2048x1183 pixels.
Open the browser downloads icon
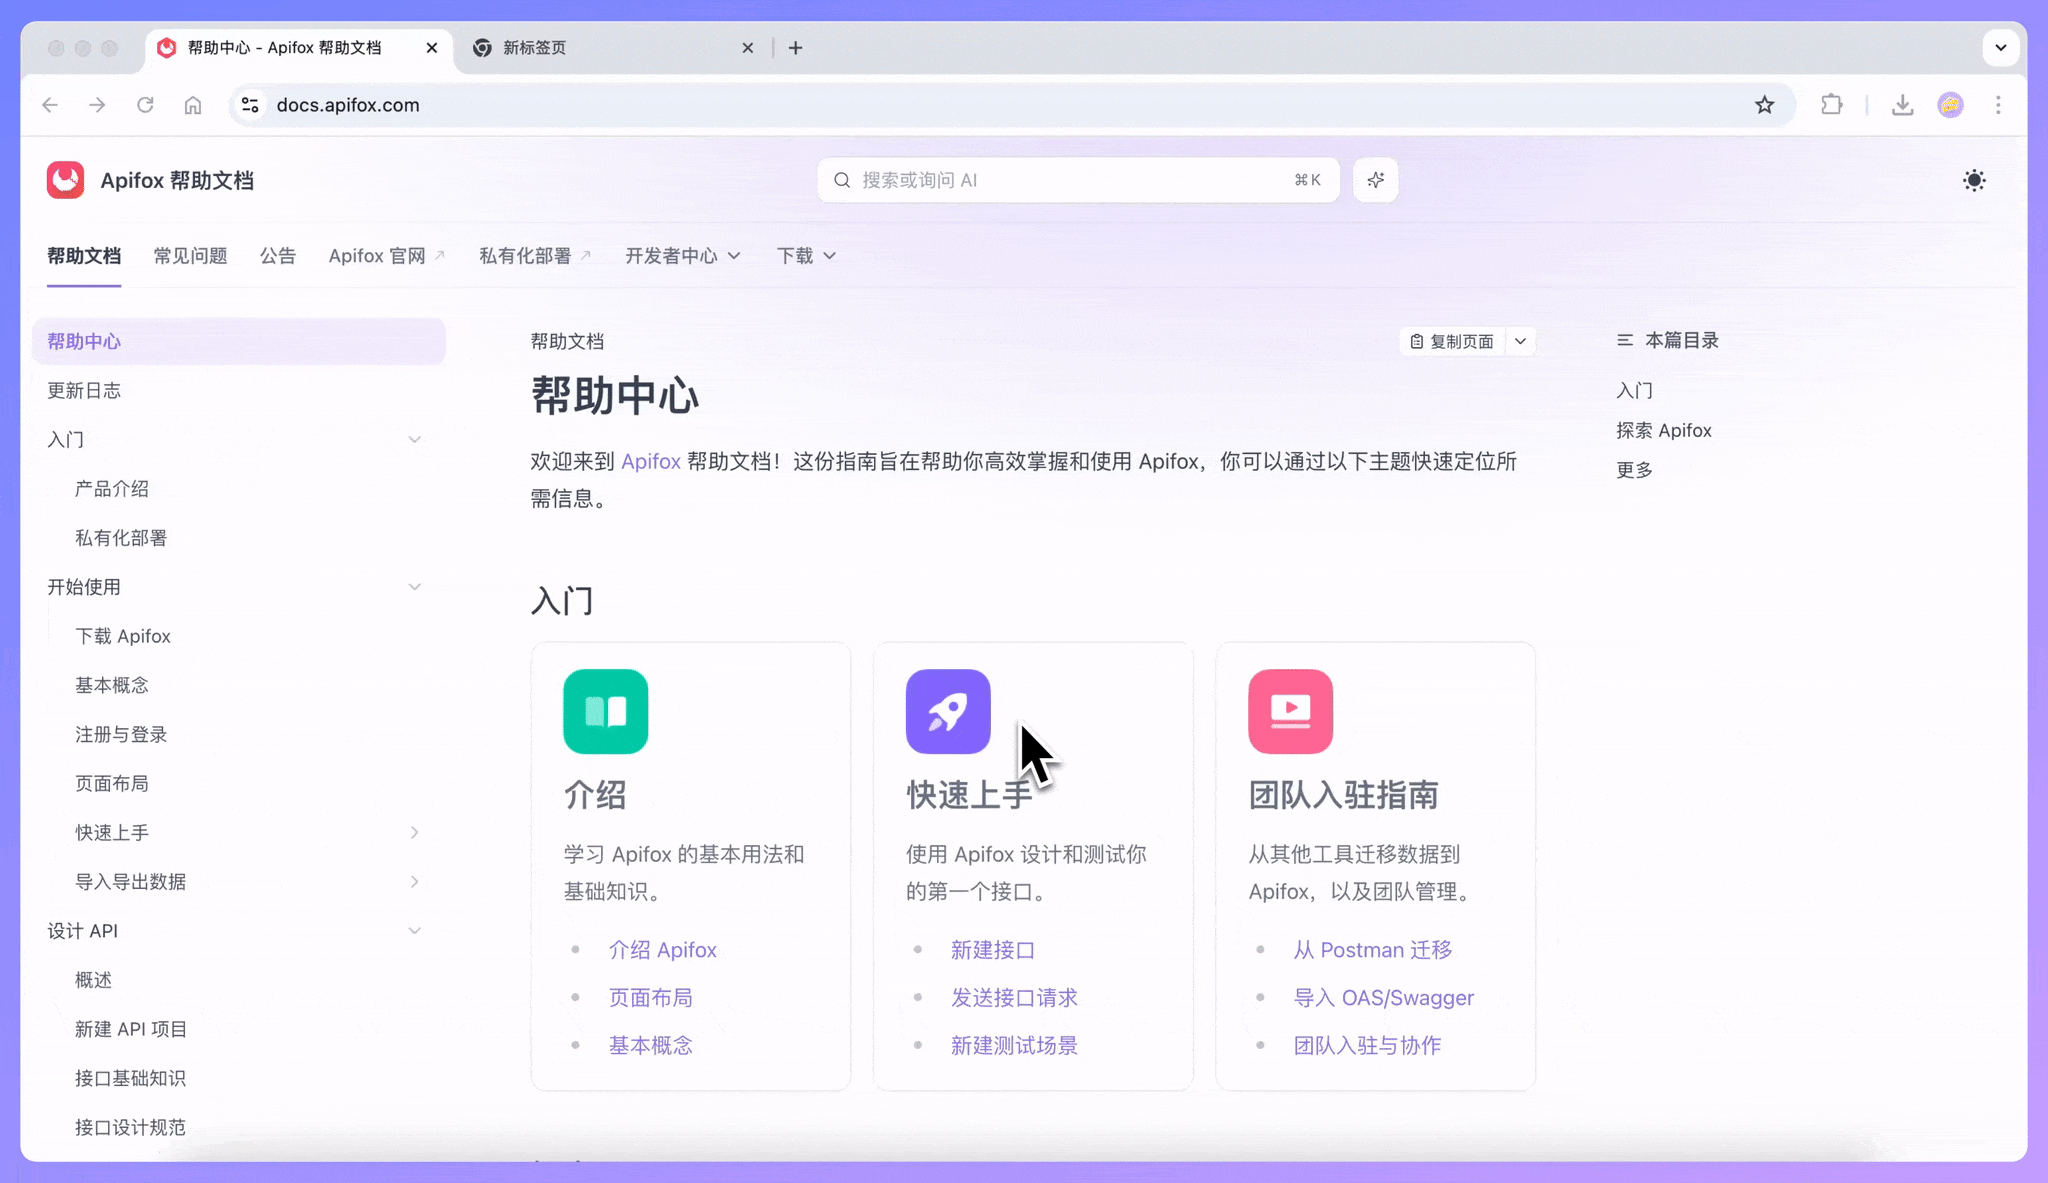[x=1902, y=105]
